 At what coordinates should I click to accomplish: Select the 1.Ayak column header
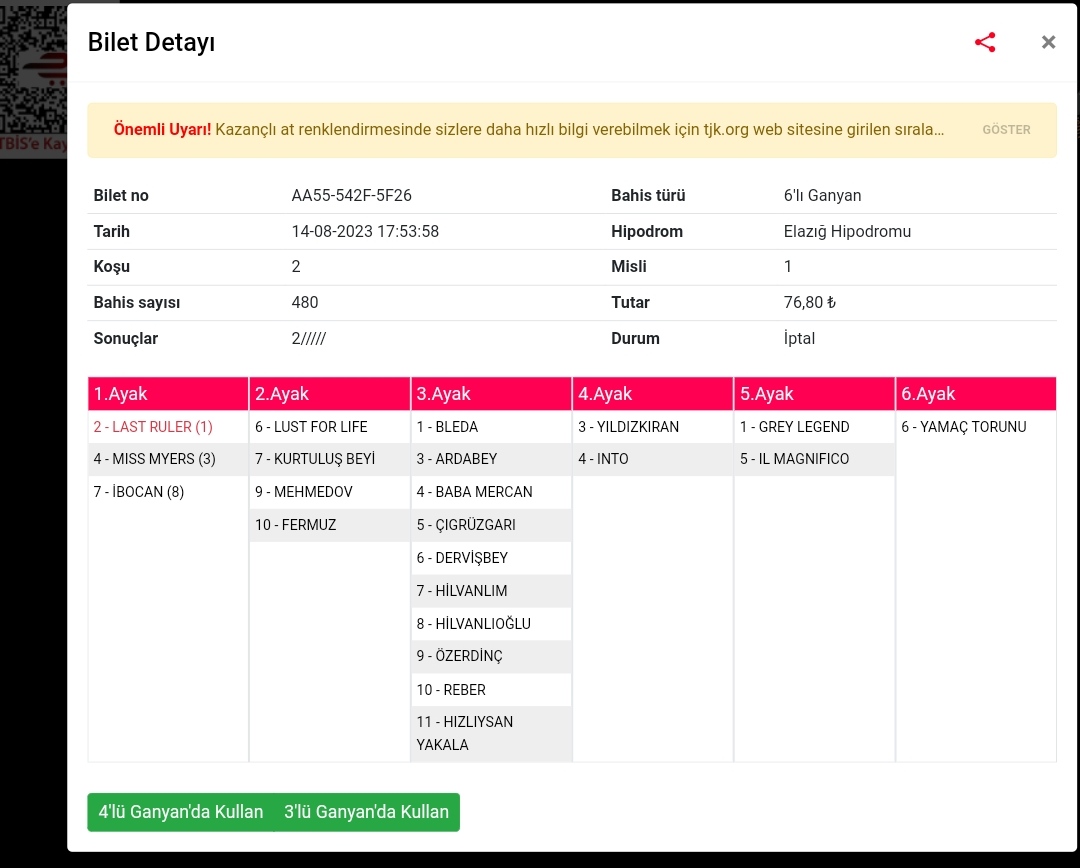(168, 393)
